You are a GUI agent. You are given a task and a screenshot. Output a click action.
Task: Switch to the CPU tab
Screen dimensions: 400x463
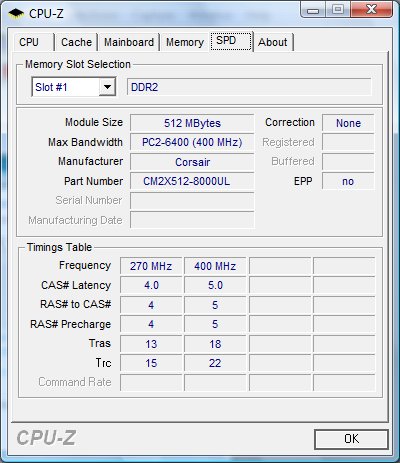point(33,42)
